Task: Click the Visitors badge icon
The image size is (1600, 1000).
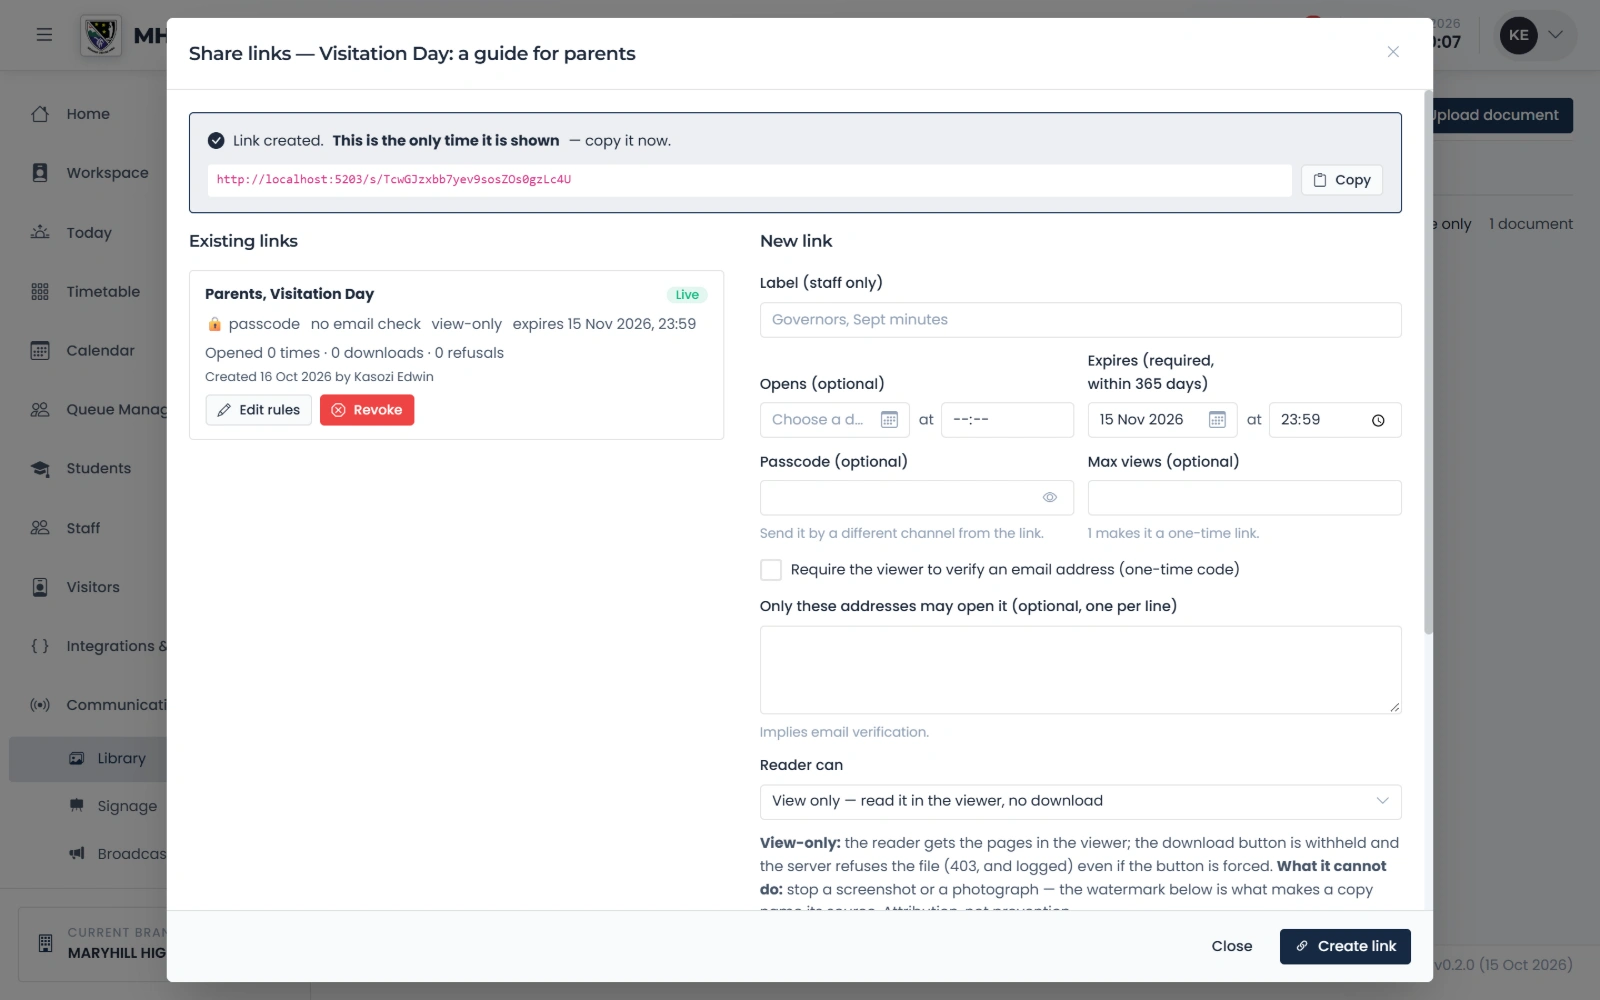Action: click(x=40, y=587)
